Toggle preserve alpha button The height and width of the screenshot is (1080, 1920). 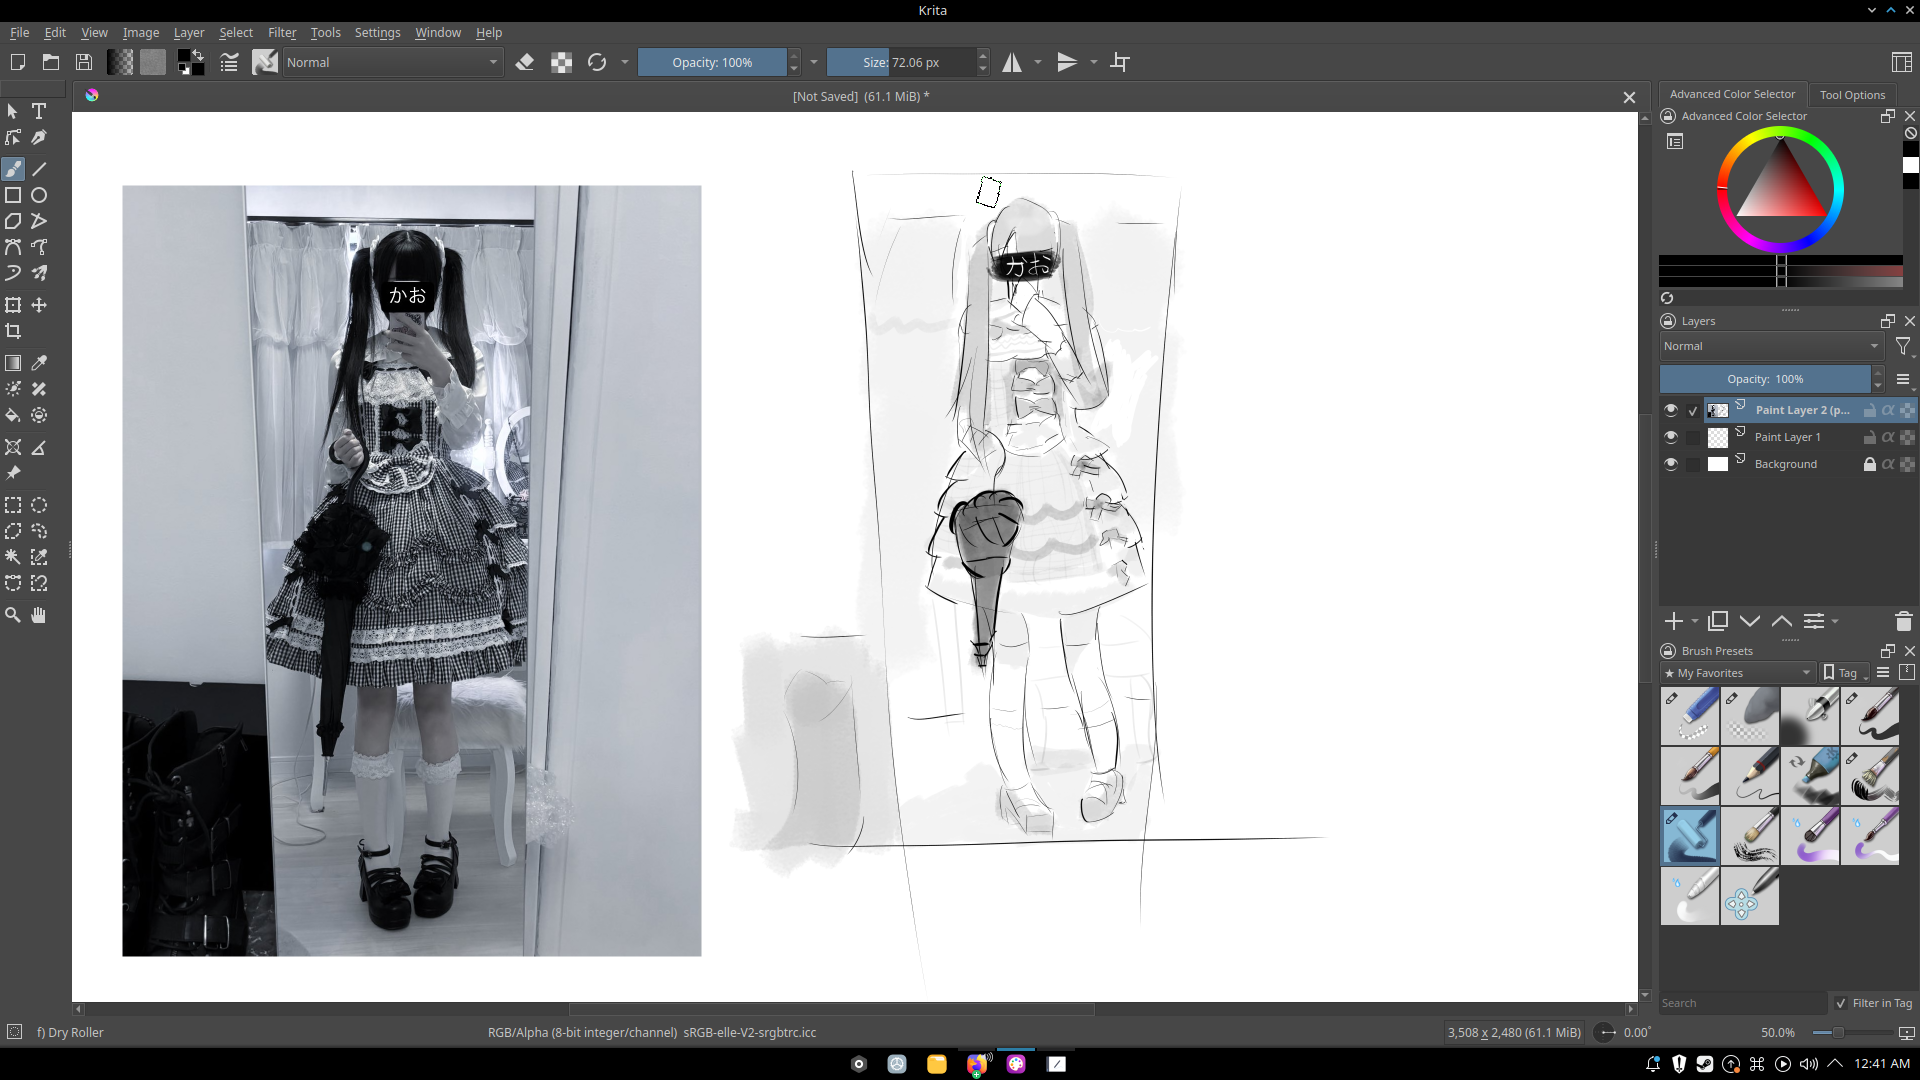(x=562, y=62)
